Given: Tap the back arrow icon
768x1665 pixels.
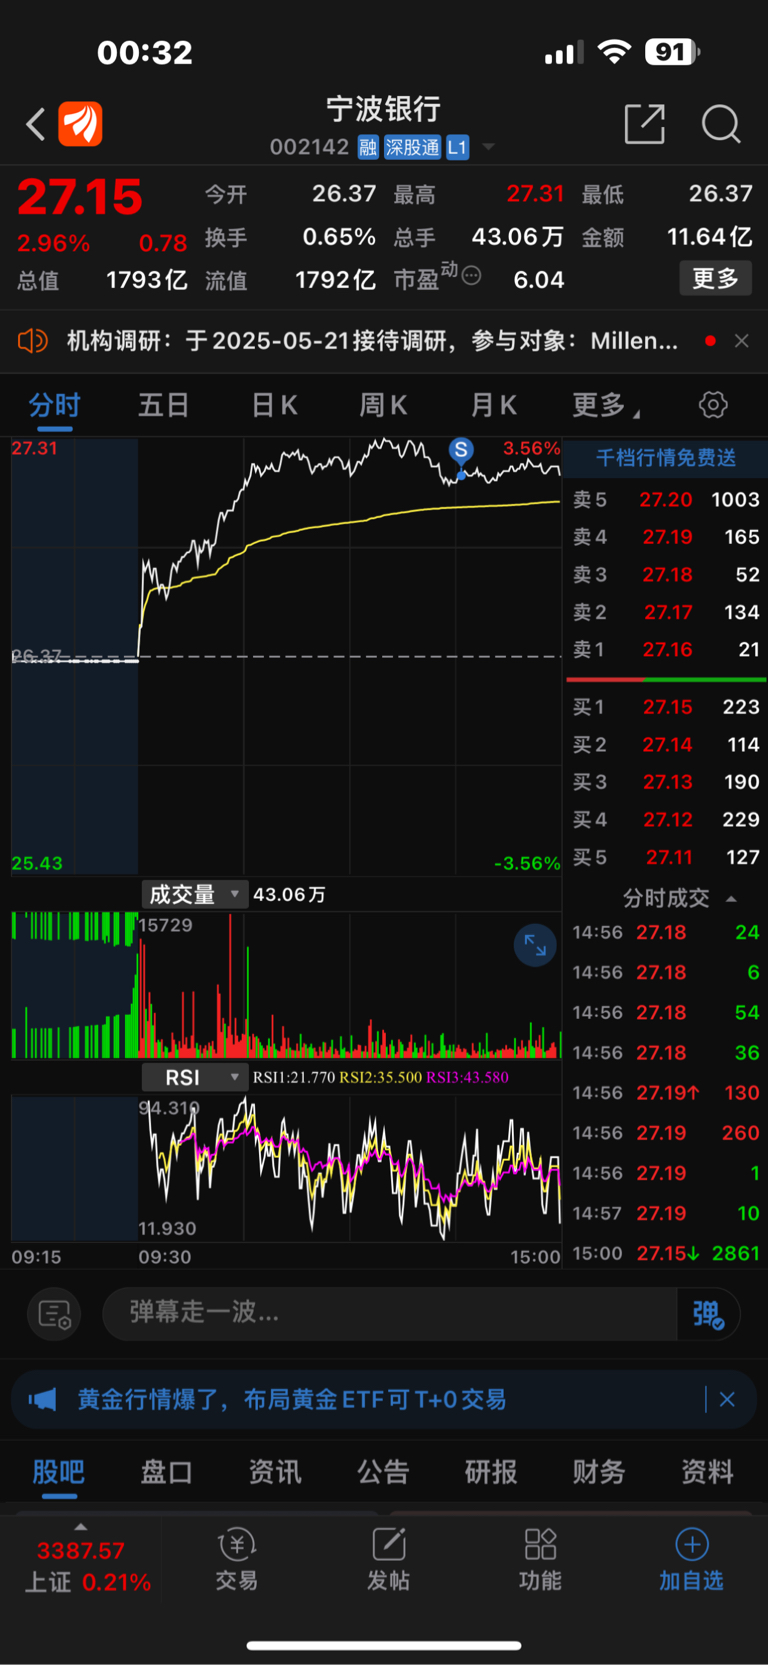Looking at the screenshot, I should 36,125.
